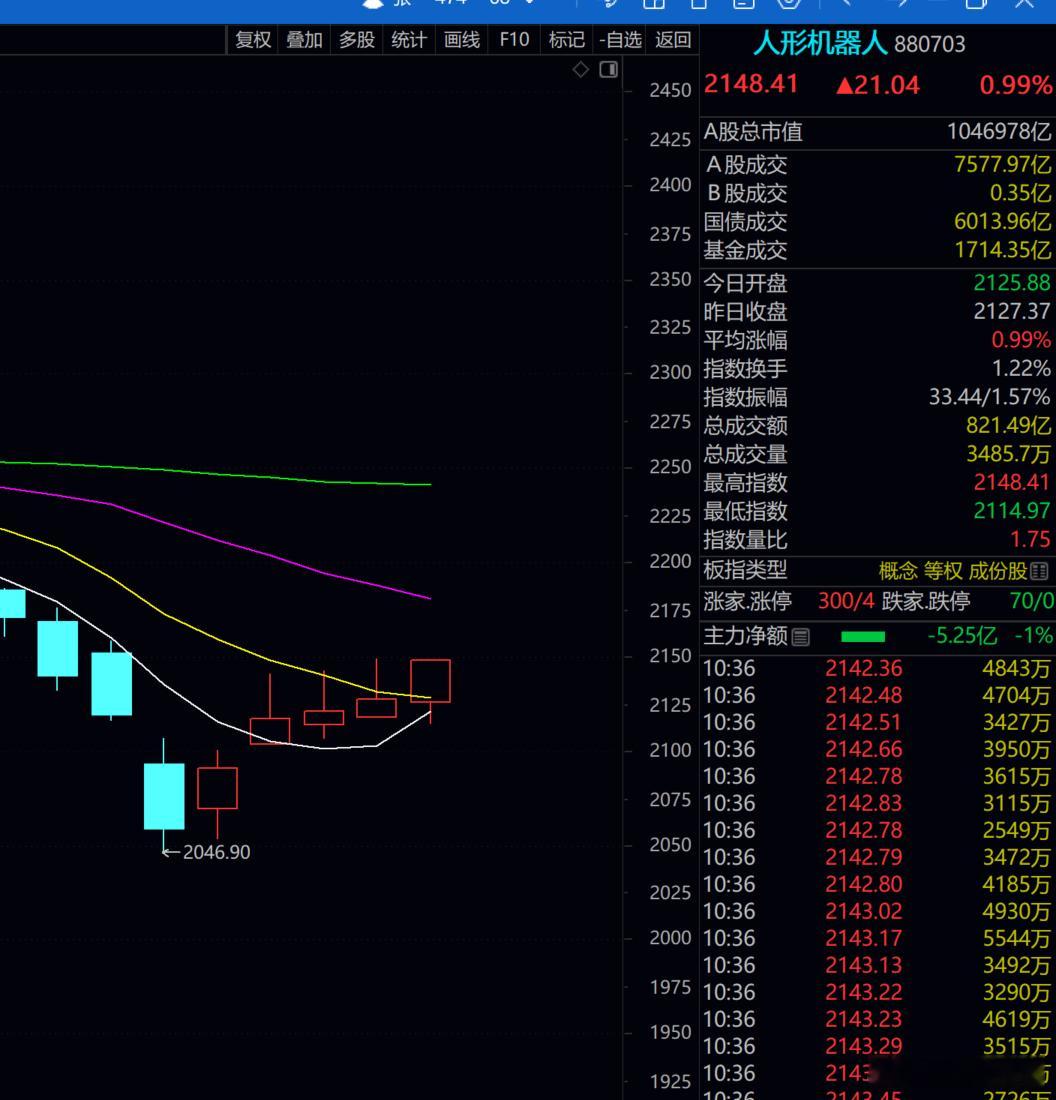Image resolution: width=1056 pixels, height=1100 pixels.
Task: Click the 0.99% header percentage change
Action: pos(1016,86)
